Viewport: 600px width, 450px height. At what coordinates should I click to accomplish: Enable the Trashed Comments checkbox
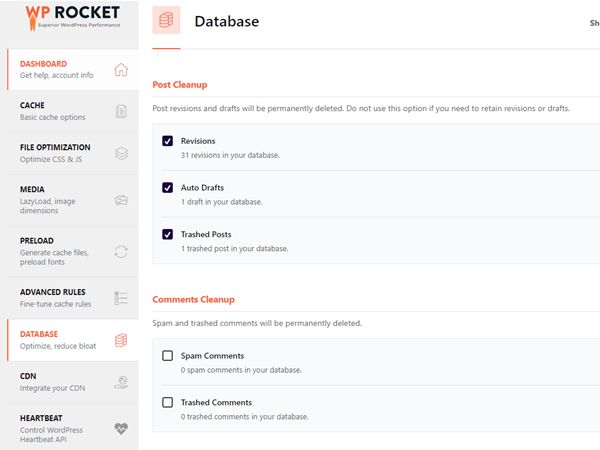(x=167, y=402)
